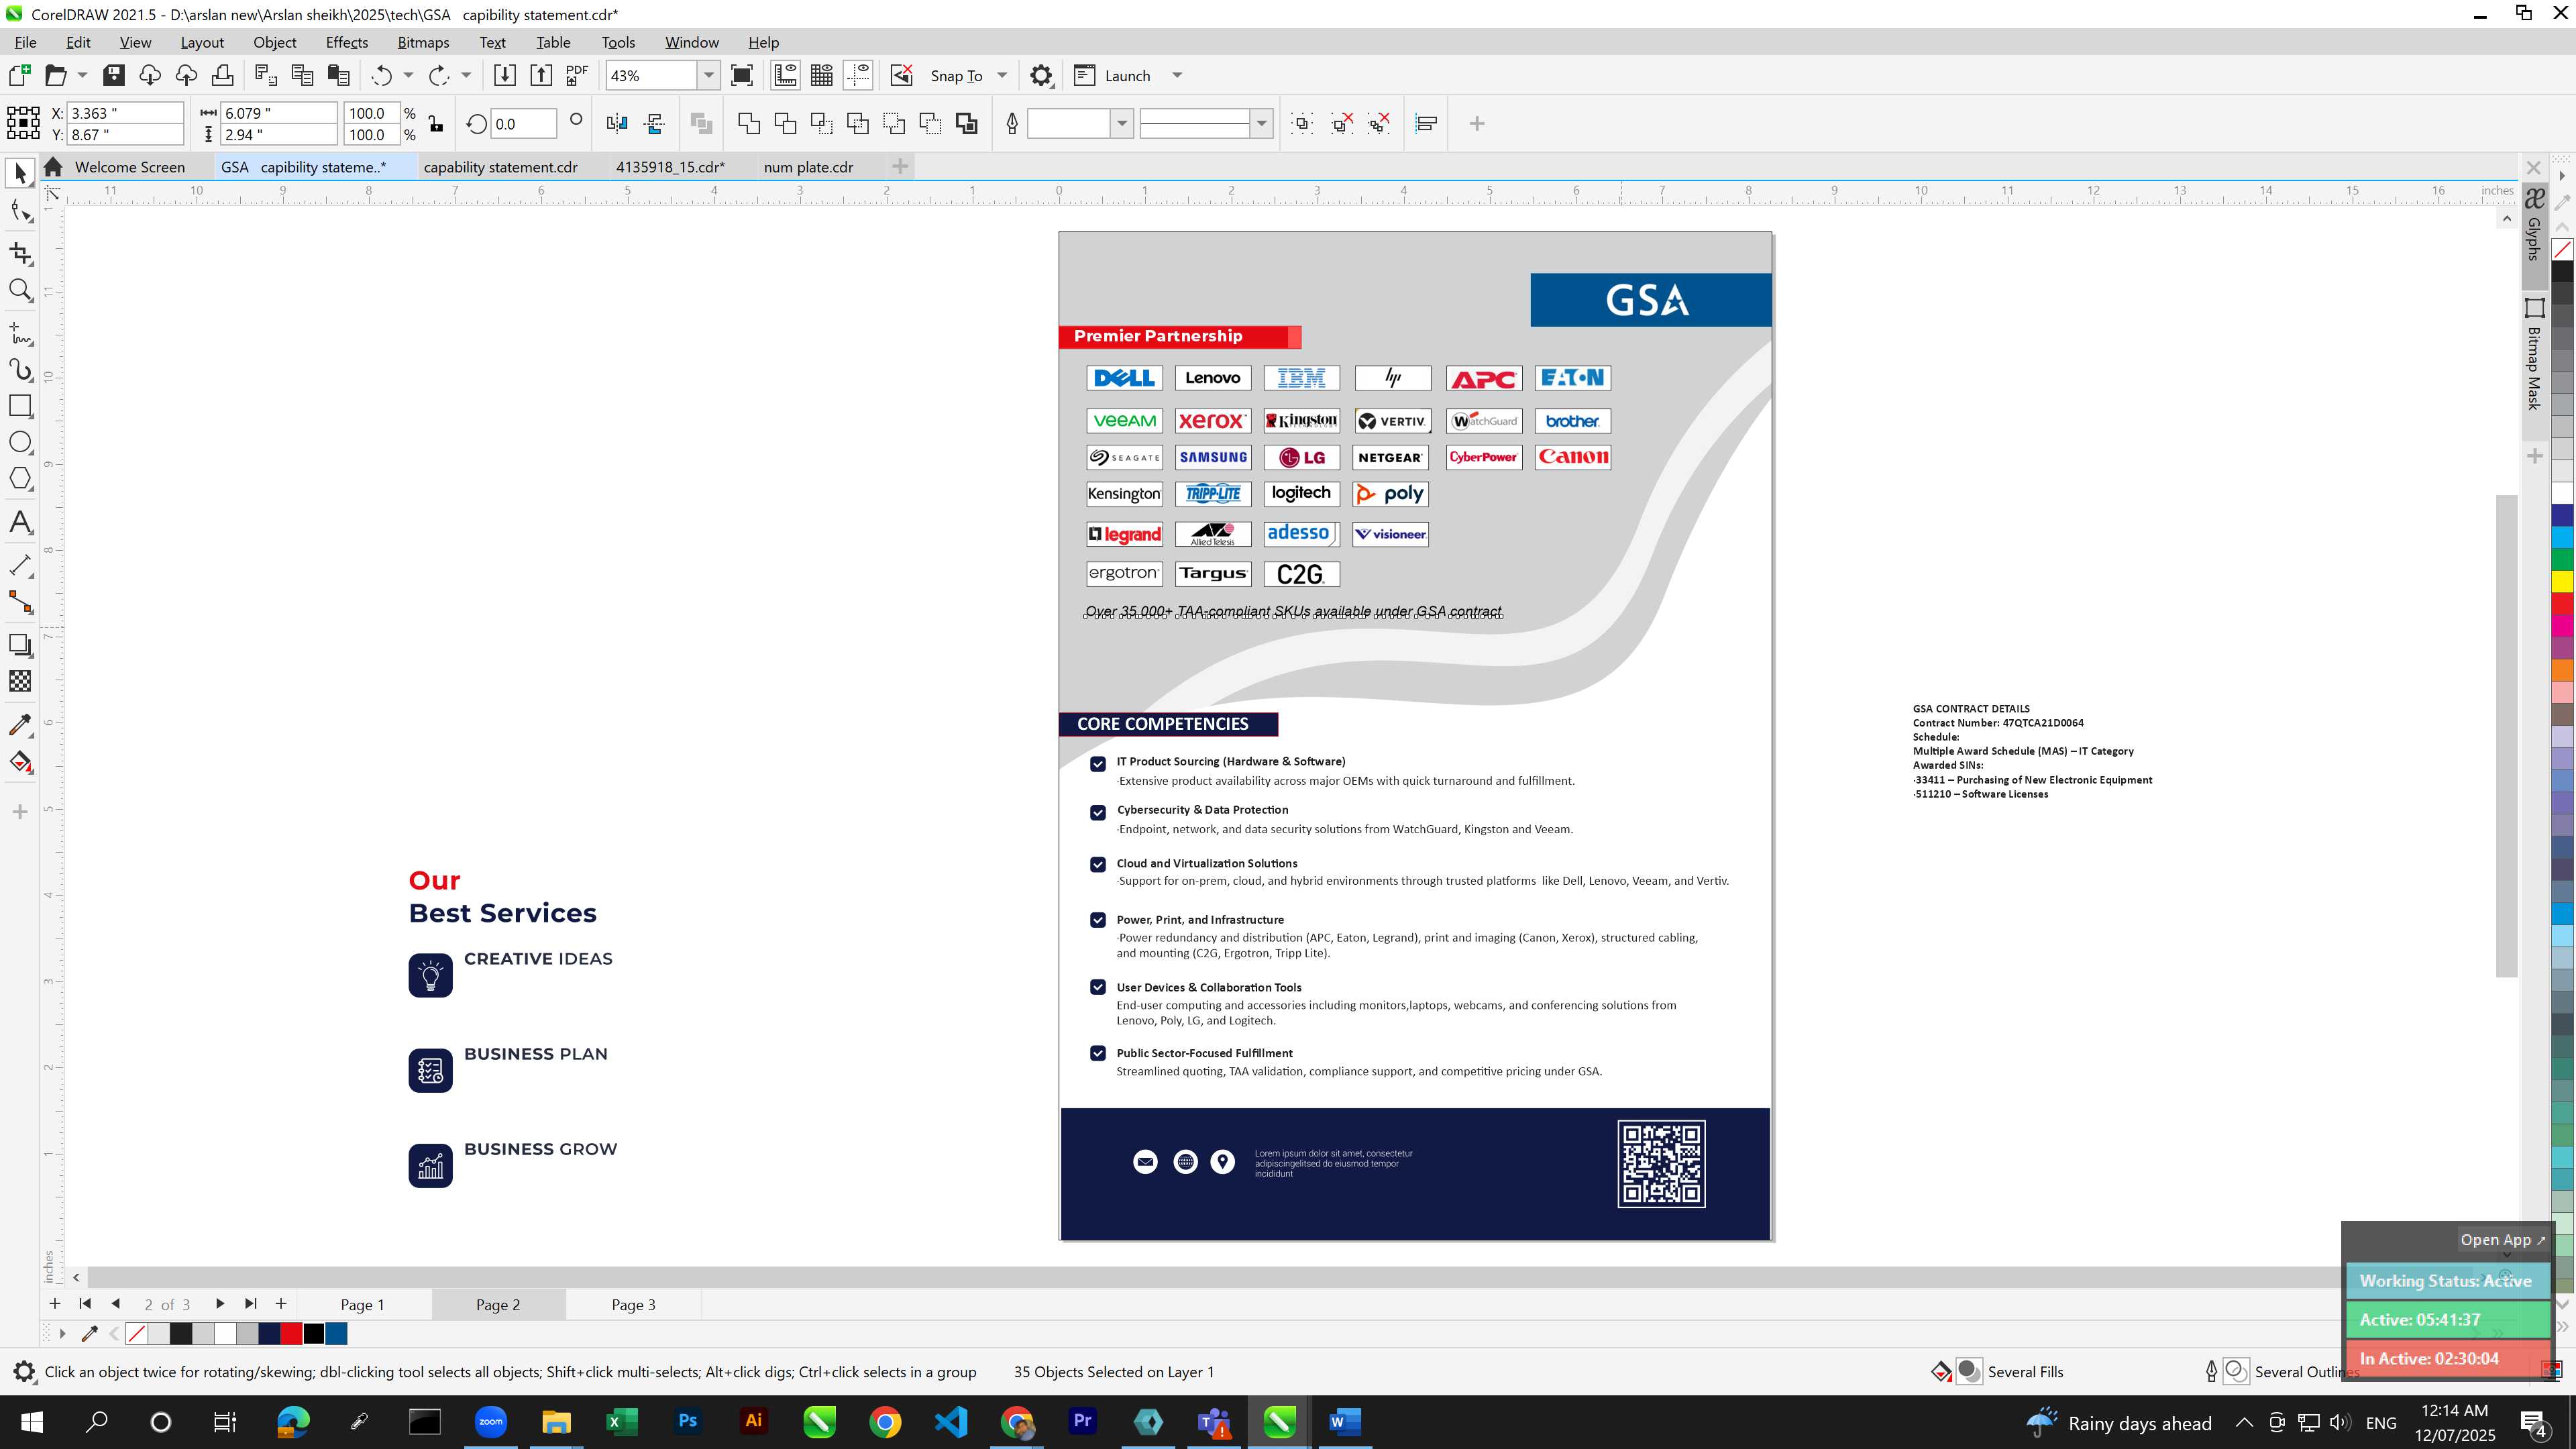Screen dimensions: 2576x1449
Task: Open the Effects menu
Action: (346, 42)
